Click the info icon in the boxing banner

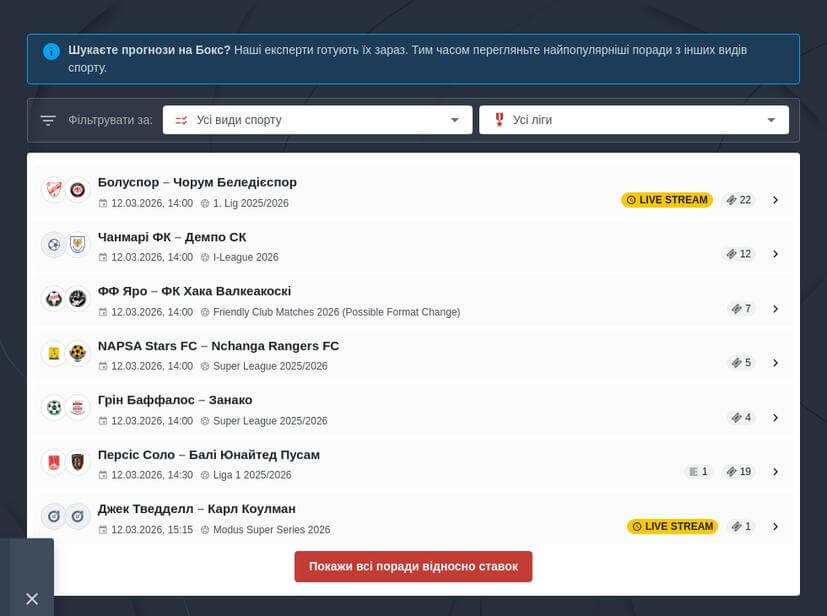(51, 51)
